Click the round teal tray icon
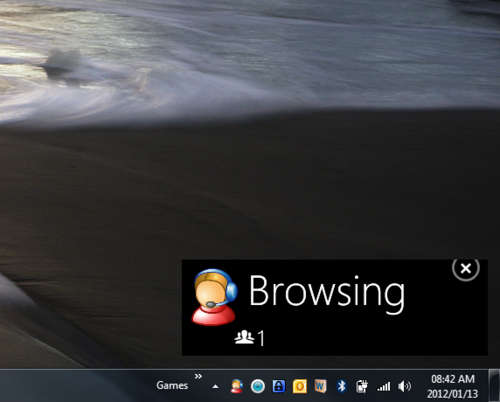Viewport: 500px width, 402px height. coord(258,386)
